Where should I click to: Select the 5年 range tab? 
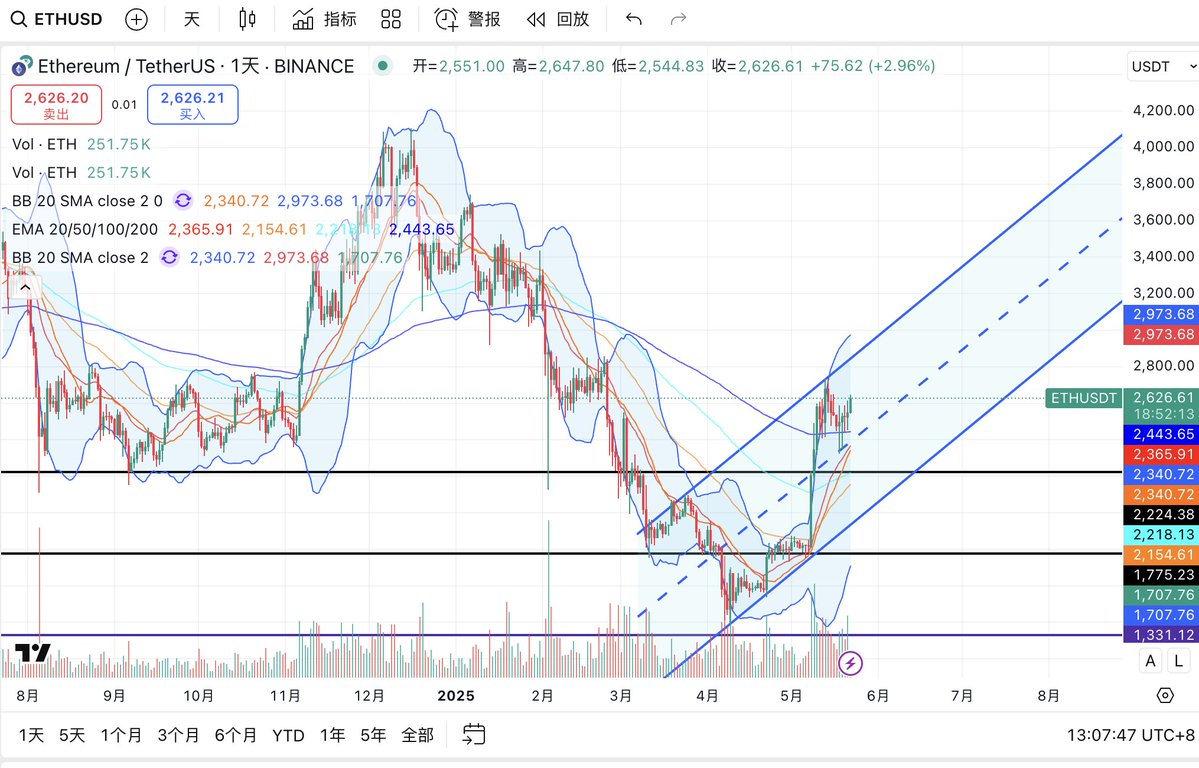pos(373,735)
